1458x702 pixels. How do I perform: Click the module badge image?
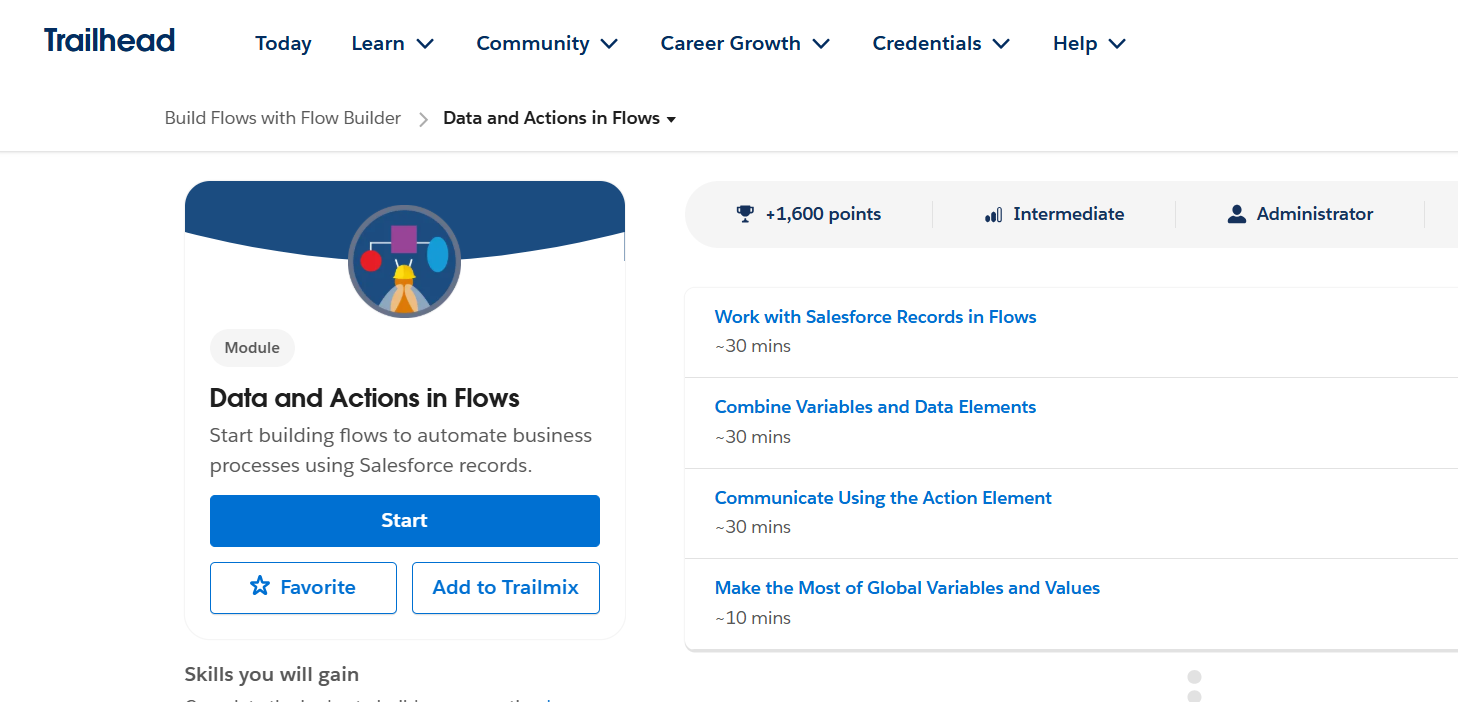[404, 262]
